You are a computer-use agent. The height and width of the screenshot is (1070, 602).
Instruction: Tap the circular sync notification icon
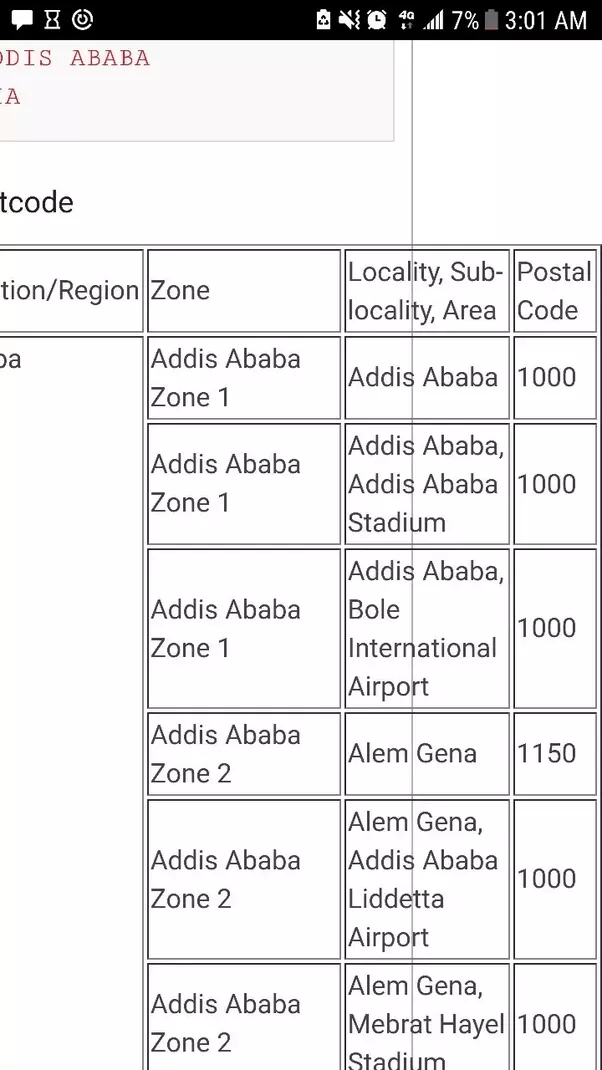coord(83,19)
